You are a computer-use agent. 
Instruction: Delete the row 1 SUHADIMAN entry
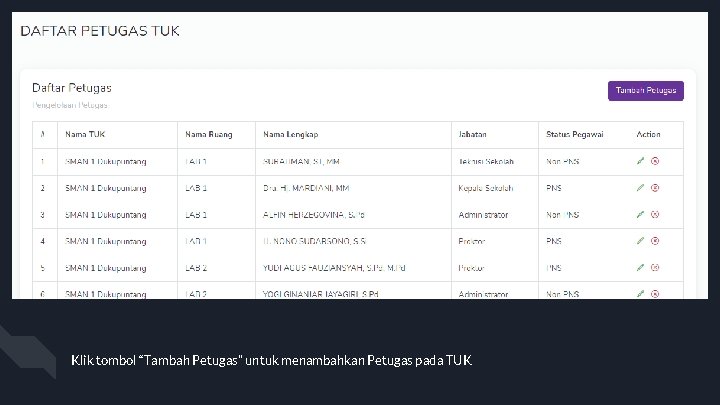click(655, 161)
